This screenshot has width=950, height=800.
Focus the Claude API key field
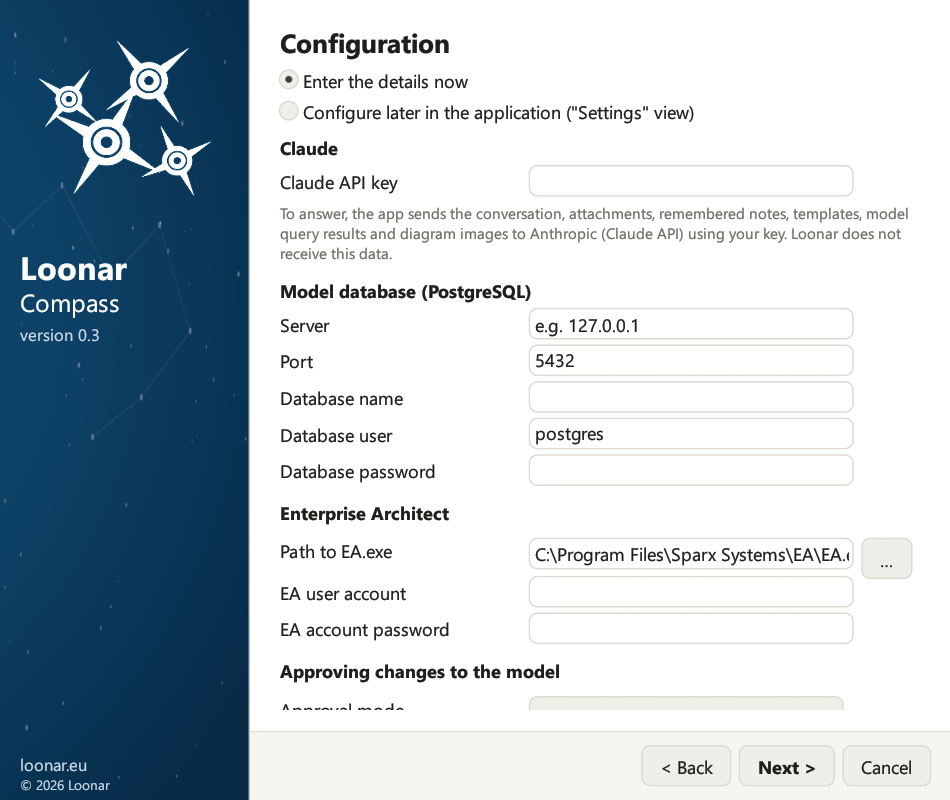691,181
